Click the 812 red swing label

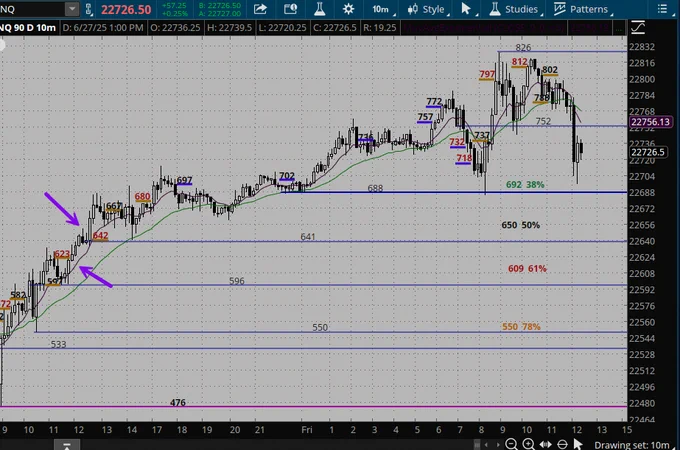519,62
